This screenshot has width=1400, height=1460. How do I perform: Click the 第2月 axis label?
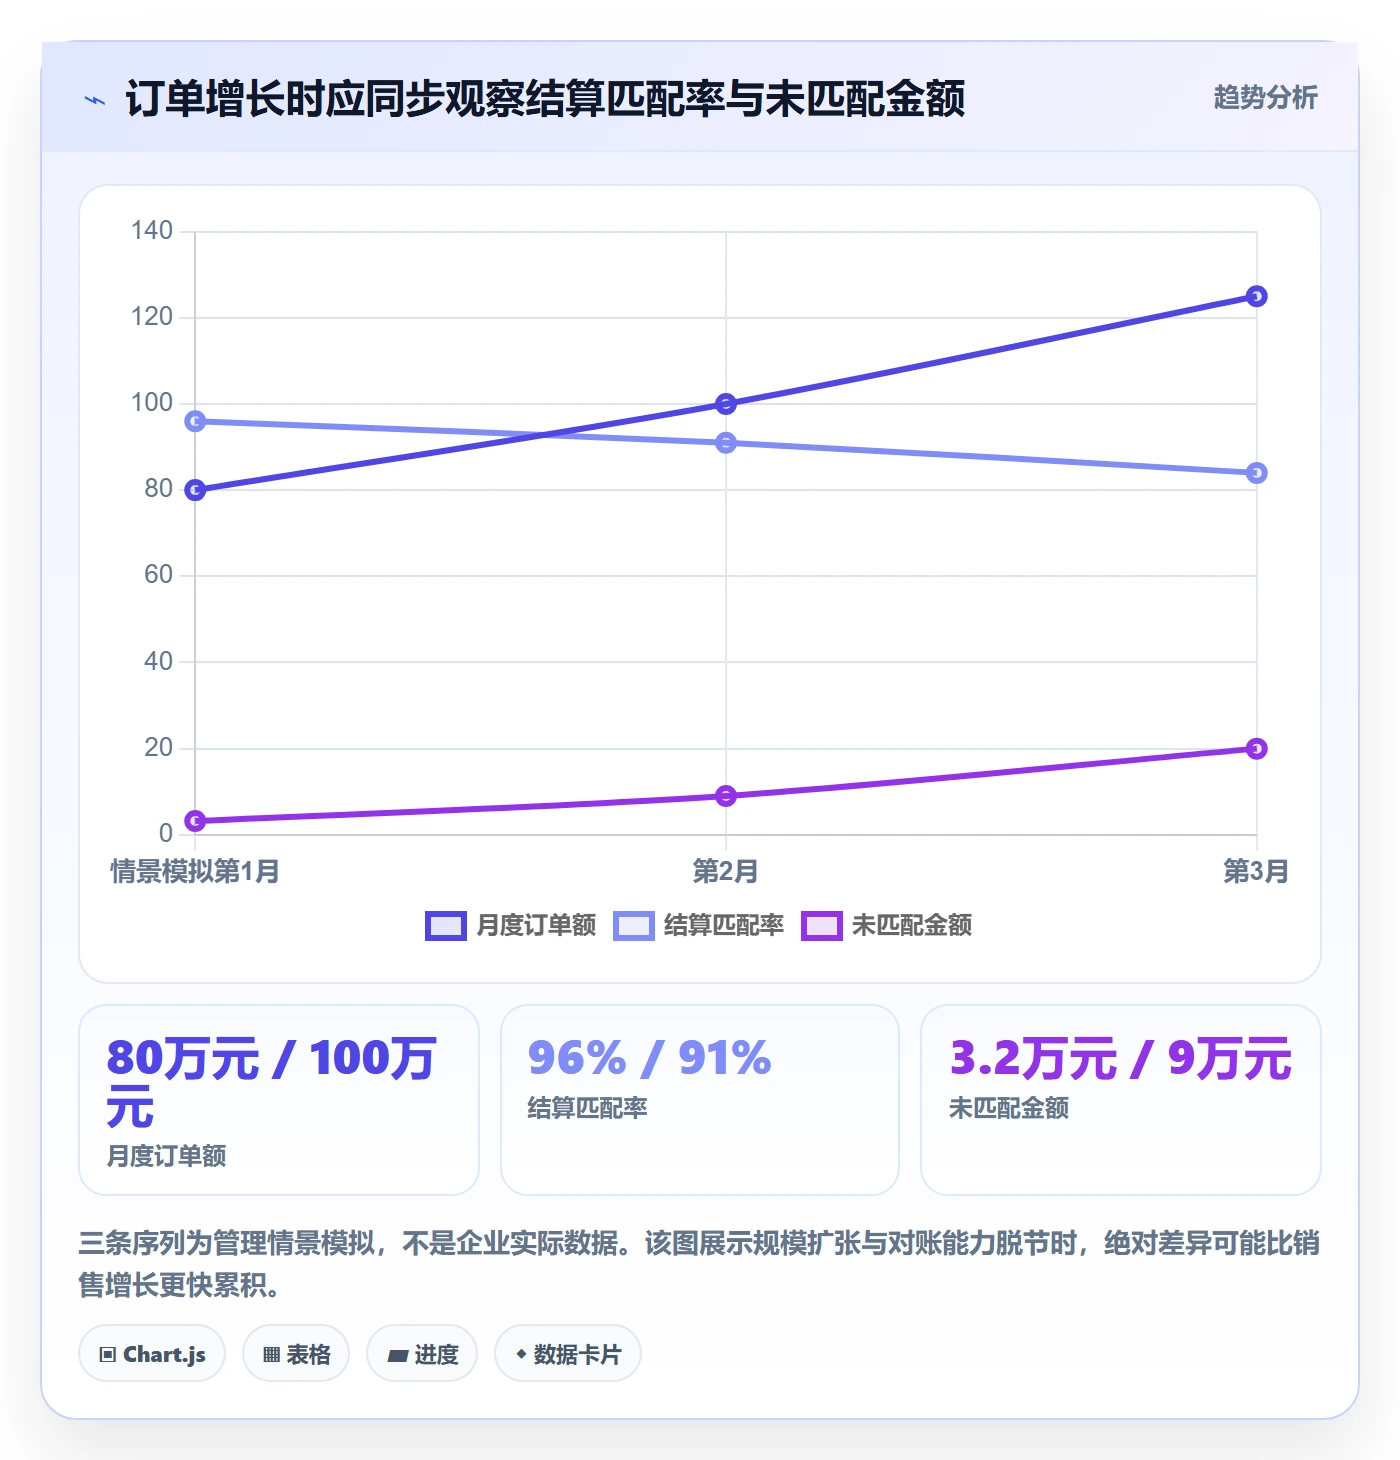[x=726, y=871]
